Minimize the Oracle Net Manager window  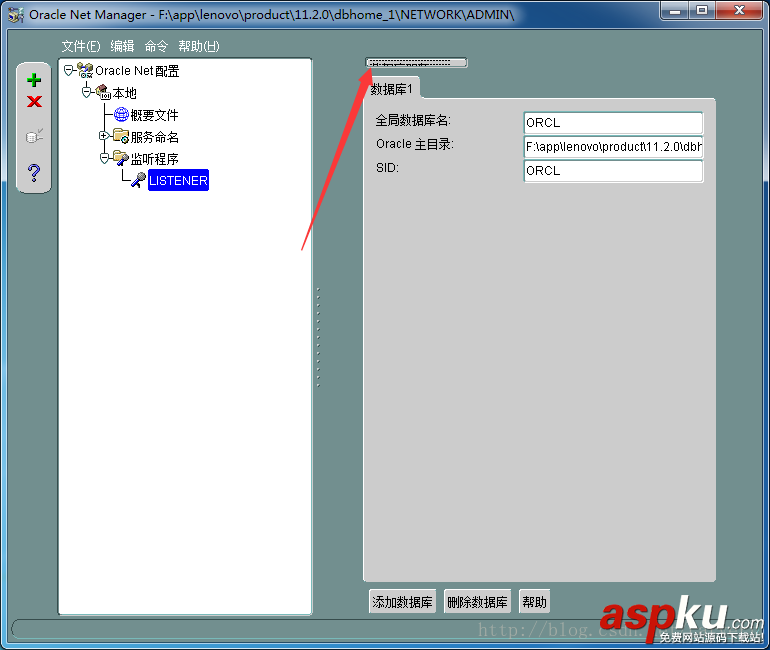pyautogui.click(x=675, y=10)
